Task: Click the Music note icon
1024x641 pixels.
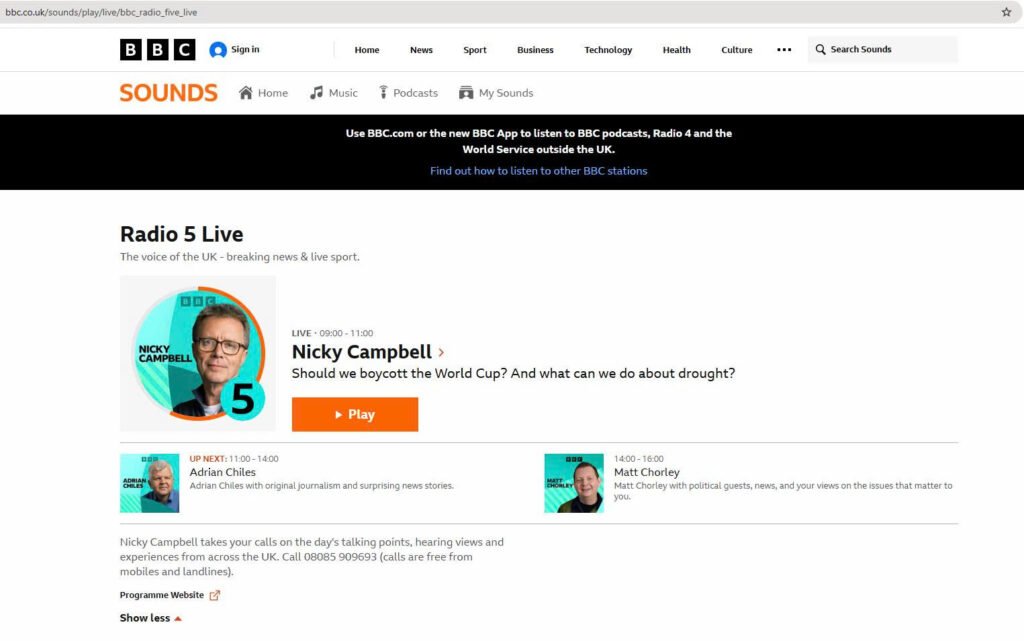Action: tap(317, 93)
